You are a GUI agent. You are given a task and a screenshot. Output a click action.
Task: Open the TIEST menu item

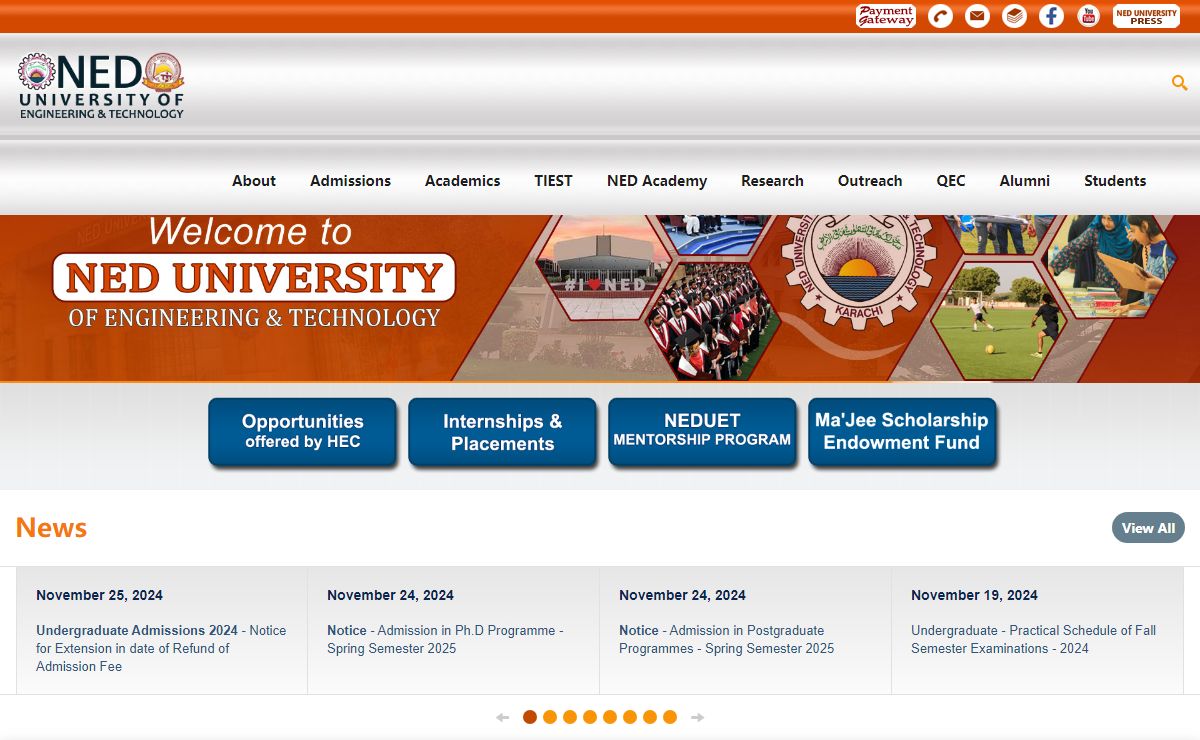click(x=553, y=181)
